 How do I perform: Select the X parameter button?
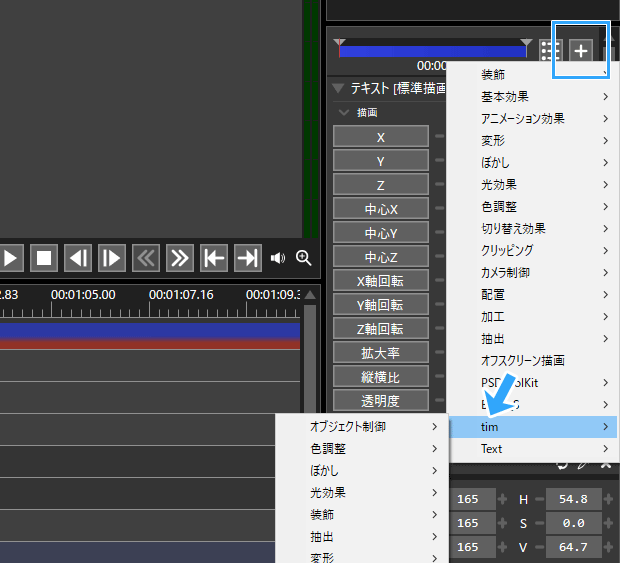coord(381,137)
